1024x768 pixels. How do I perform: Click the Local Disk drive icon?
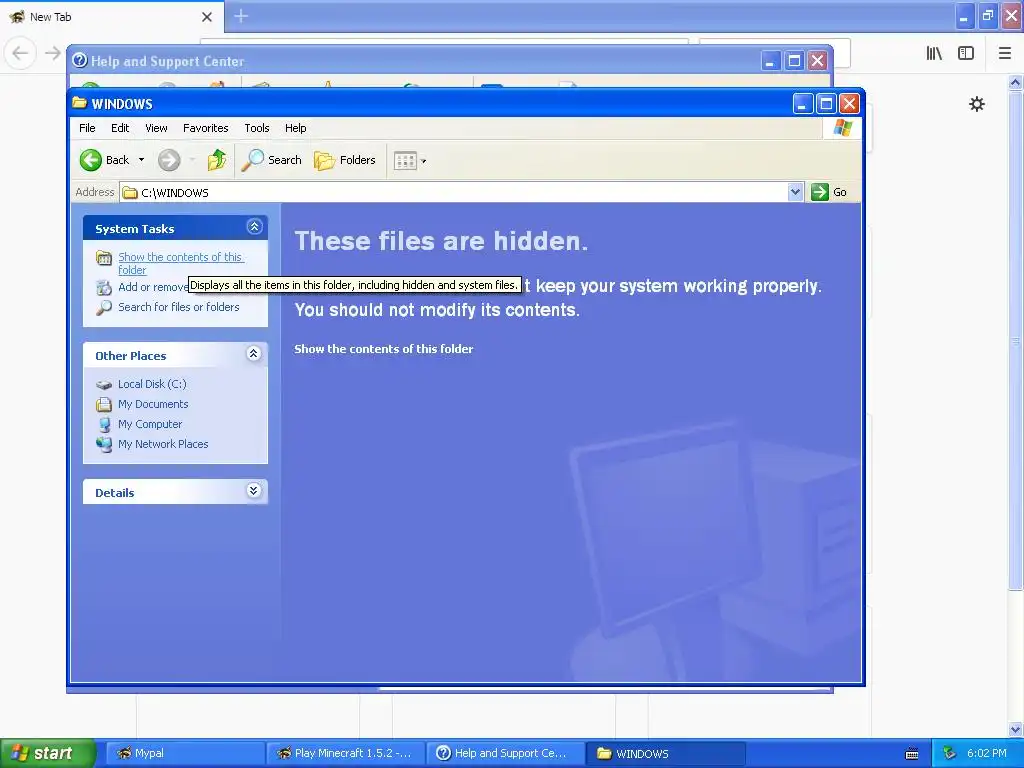tap(104, 385)
